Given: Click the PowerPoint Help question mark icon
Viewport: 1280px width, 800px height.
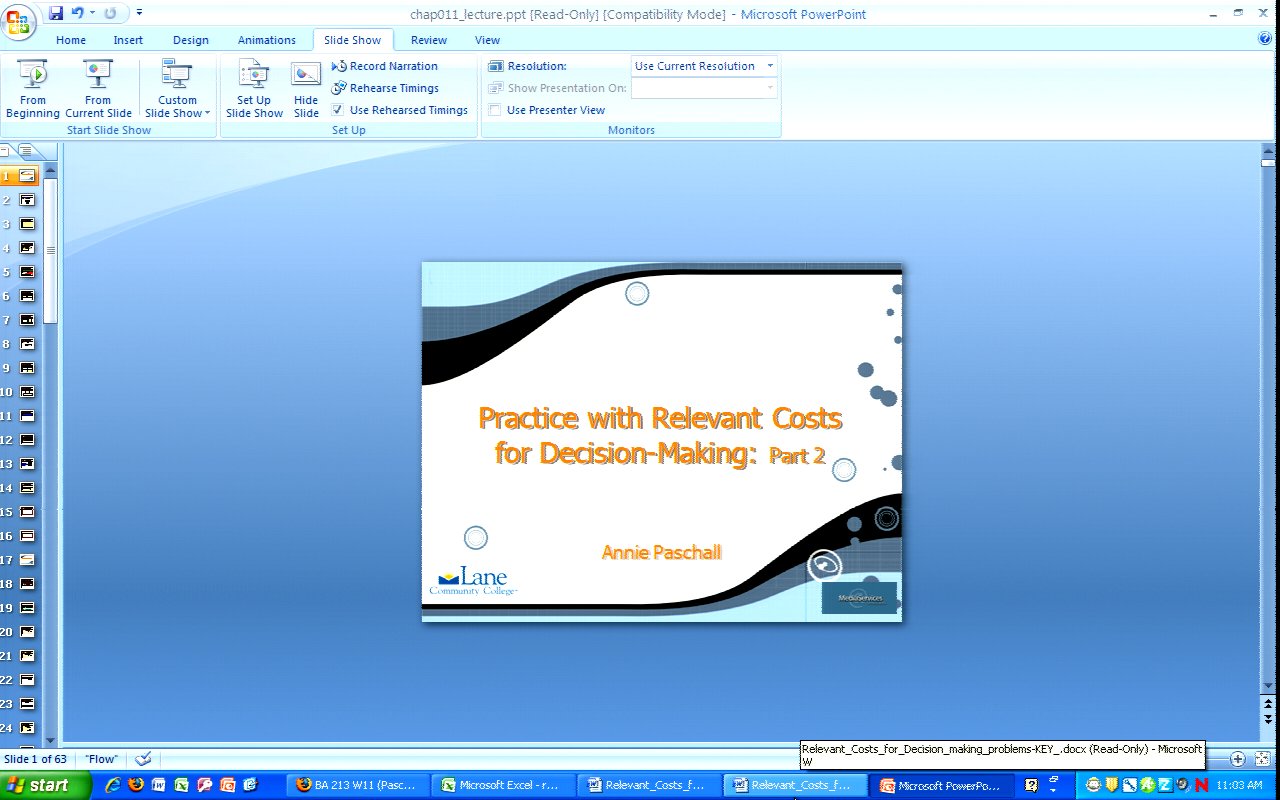Looking at the screenshot, I should point(1265,39).
